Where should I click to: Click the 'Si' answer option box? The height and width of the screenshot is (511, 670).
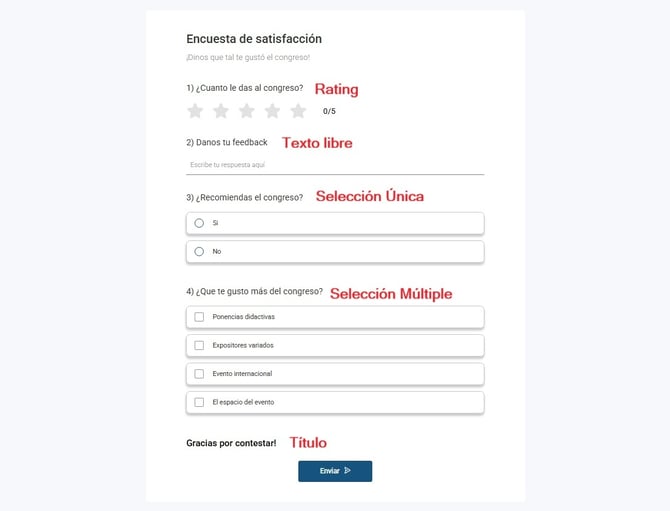(335, 223)
